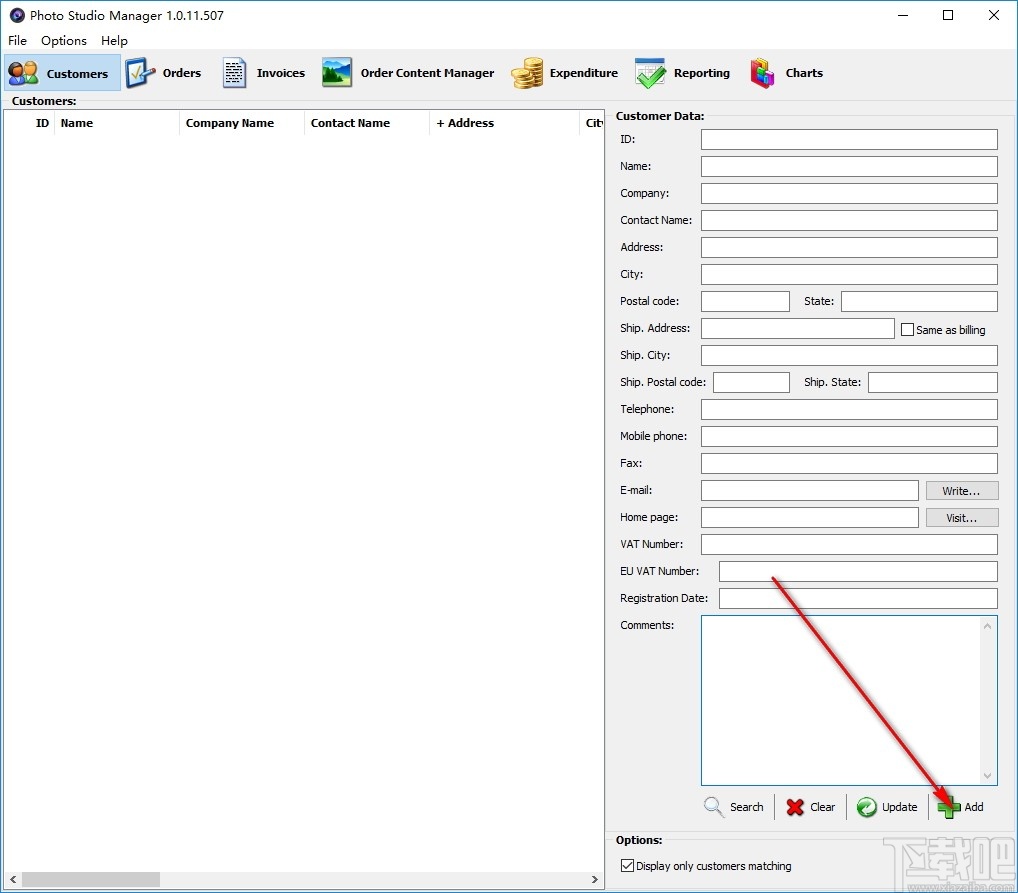Focus the E-mail input field
This screenshot has width=1018, height=893.
[x=810, y=490]
